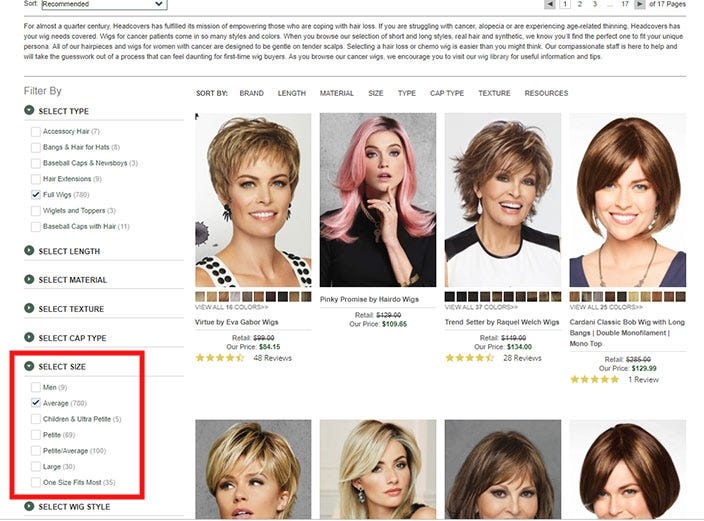Expand the SELECT MATERIAL filter section
This screenshot has width=704, height=521.
click(x=73, y=280)
